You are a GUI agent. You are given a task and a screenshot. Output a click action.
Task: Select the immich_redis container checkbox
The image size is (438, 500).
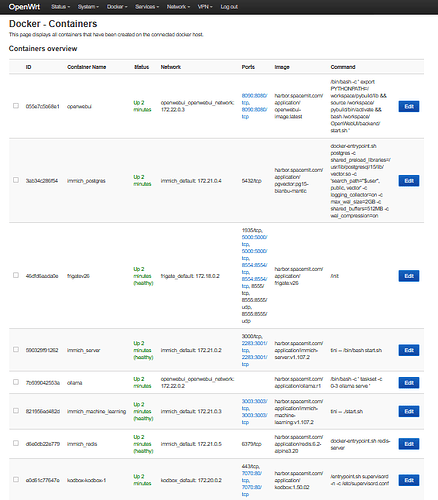click(x=16, y=443)
